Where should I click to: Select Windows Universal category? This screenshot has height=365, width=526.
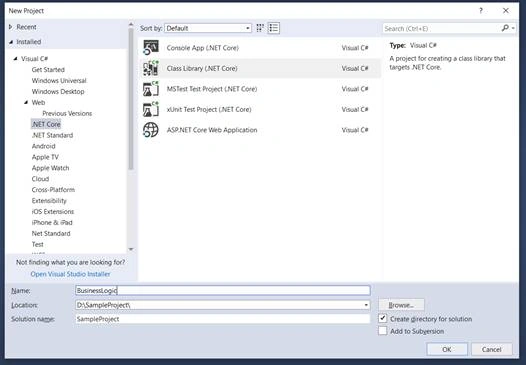59,81
